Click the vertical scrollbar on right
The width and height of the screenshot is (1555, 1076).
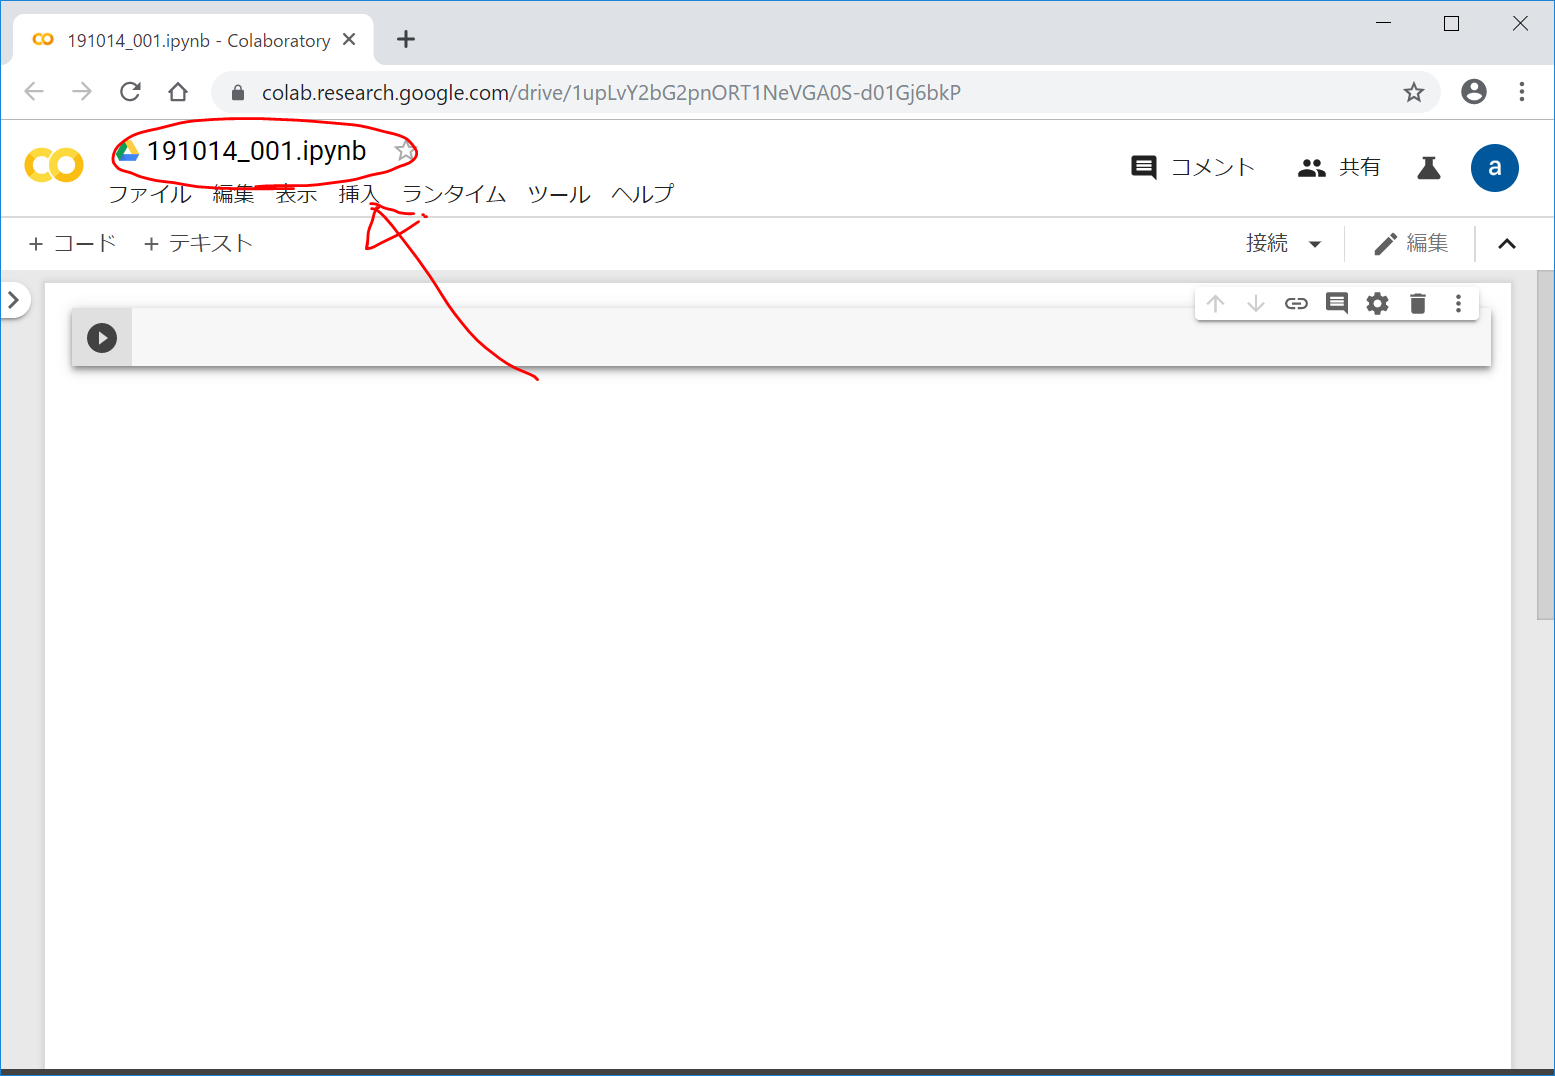[1545, 450]
